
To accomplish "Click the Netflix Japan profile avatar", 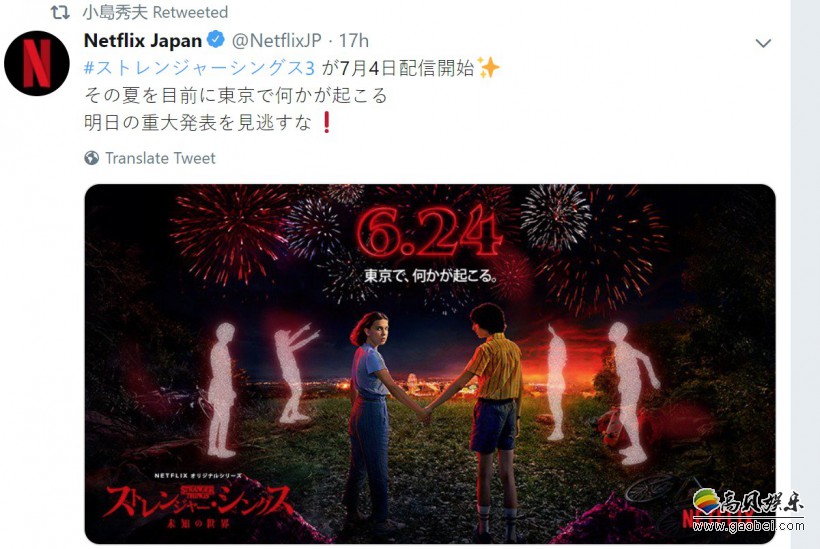I will [37, 63].
